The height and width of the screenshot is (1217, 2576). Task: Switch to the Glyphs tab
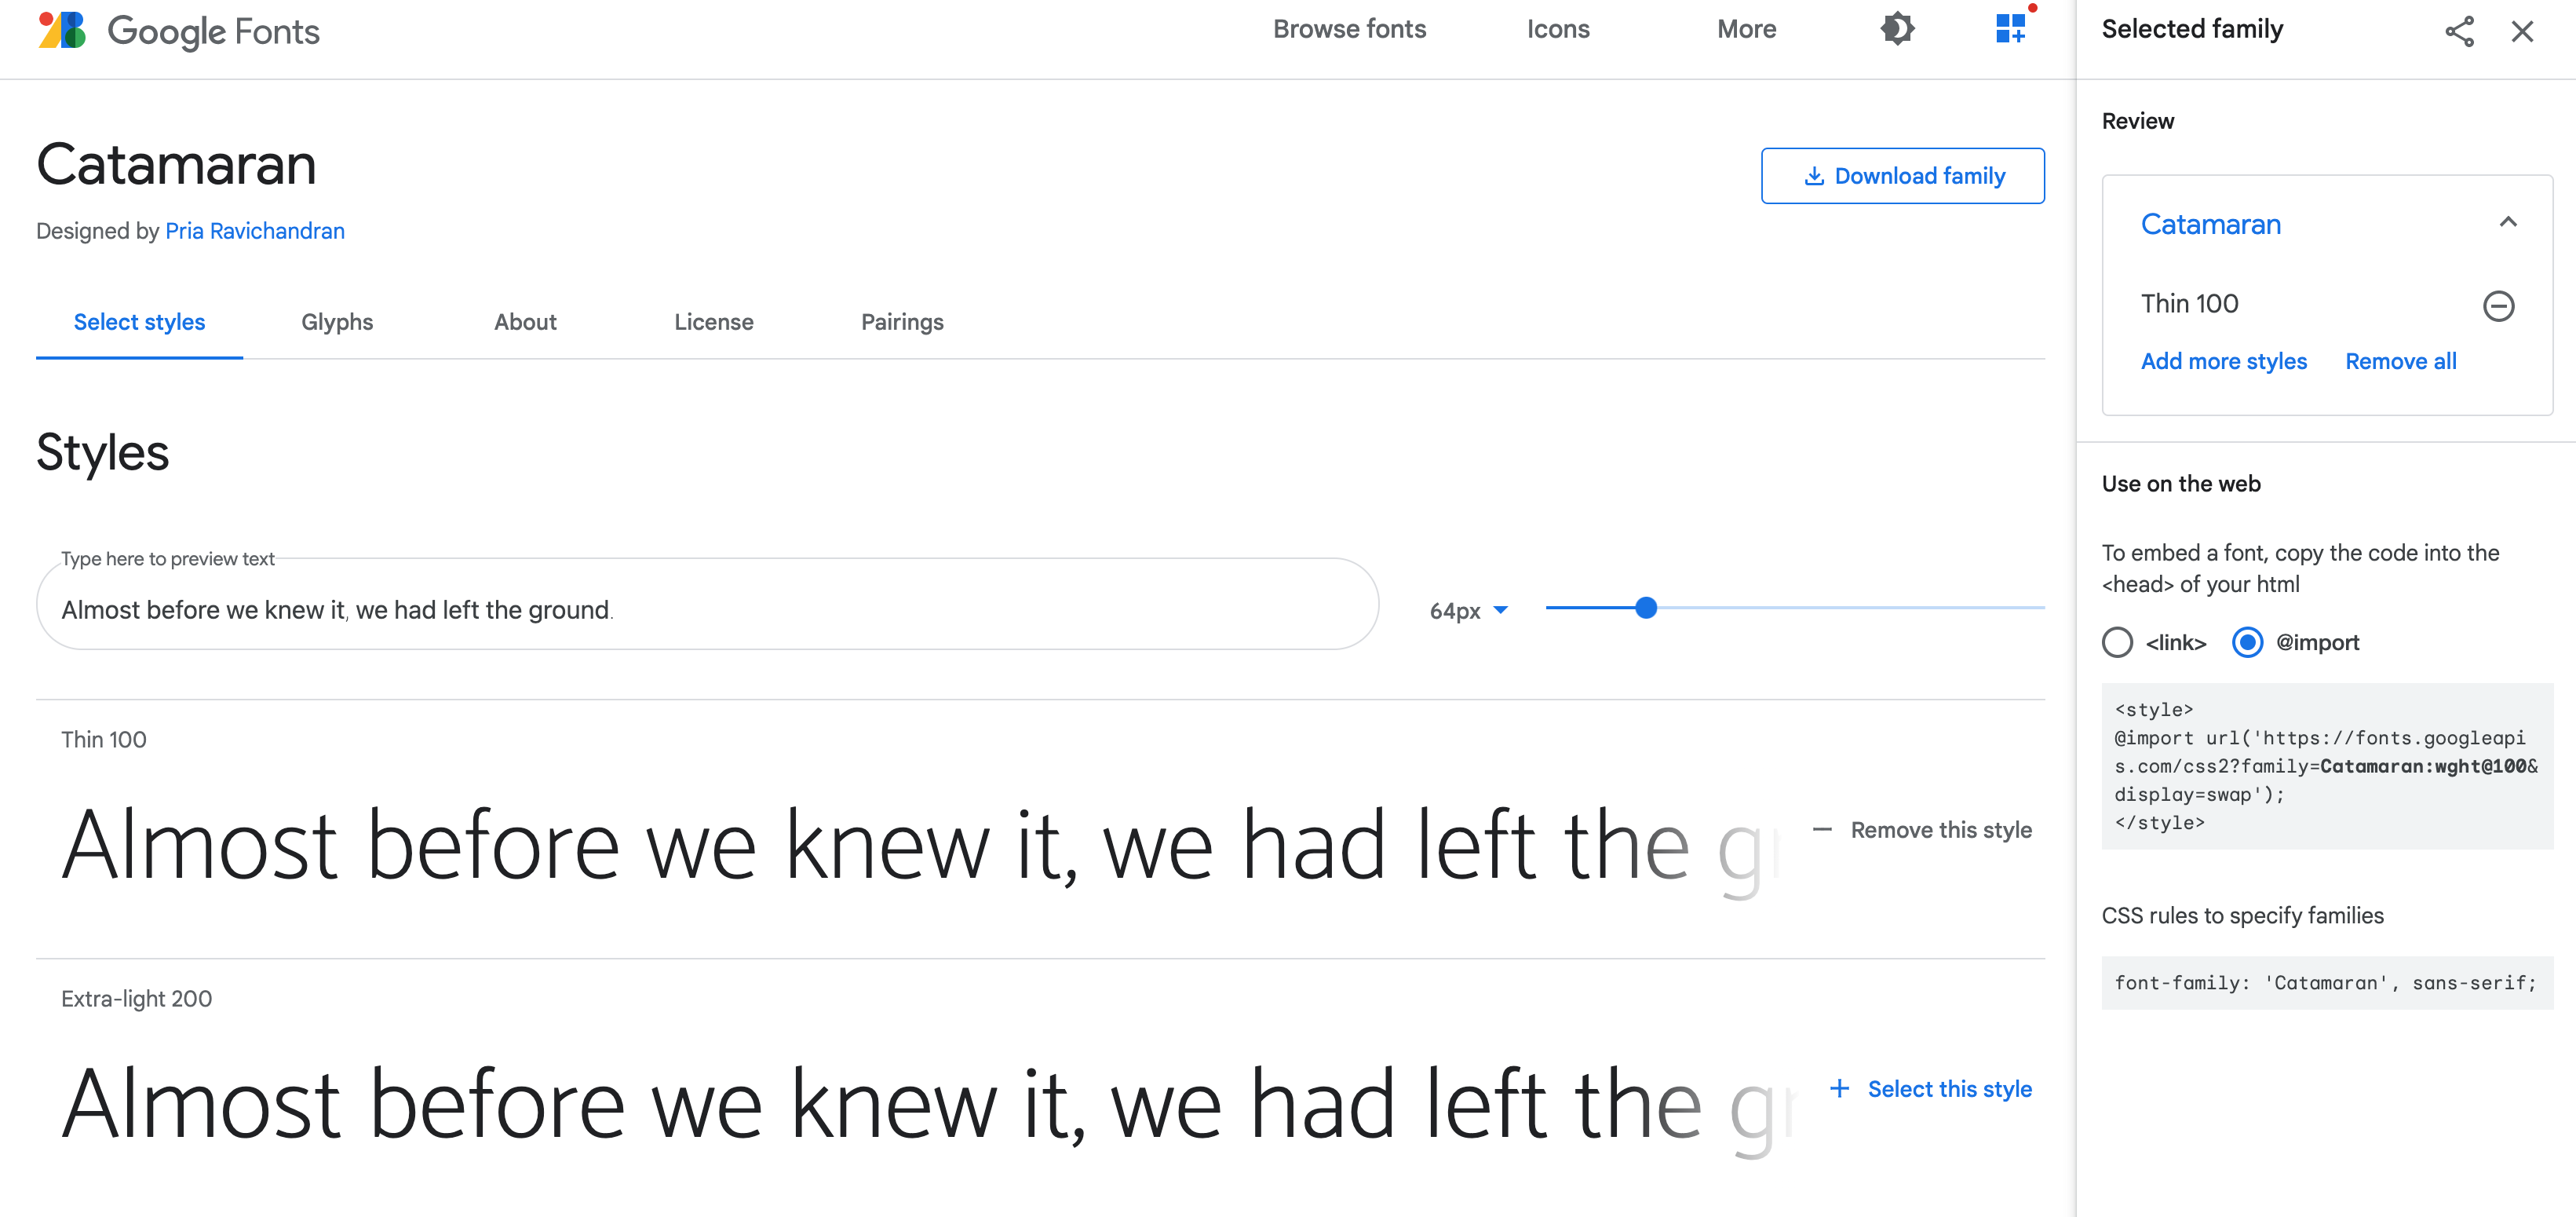click(x=337, y=322)
